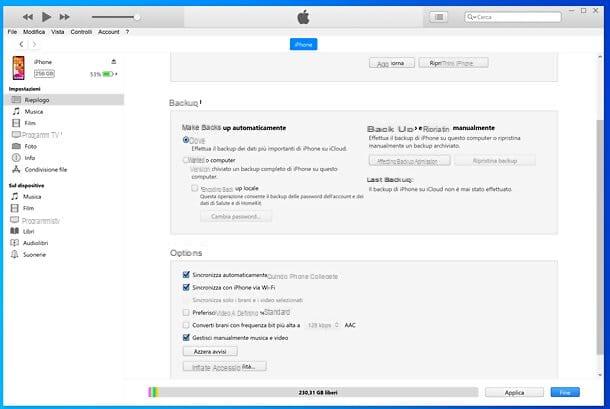Open Suonerie on the device
Viewport: 610px width, 409px height.
pyautogui.click(x=34, y=255)
